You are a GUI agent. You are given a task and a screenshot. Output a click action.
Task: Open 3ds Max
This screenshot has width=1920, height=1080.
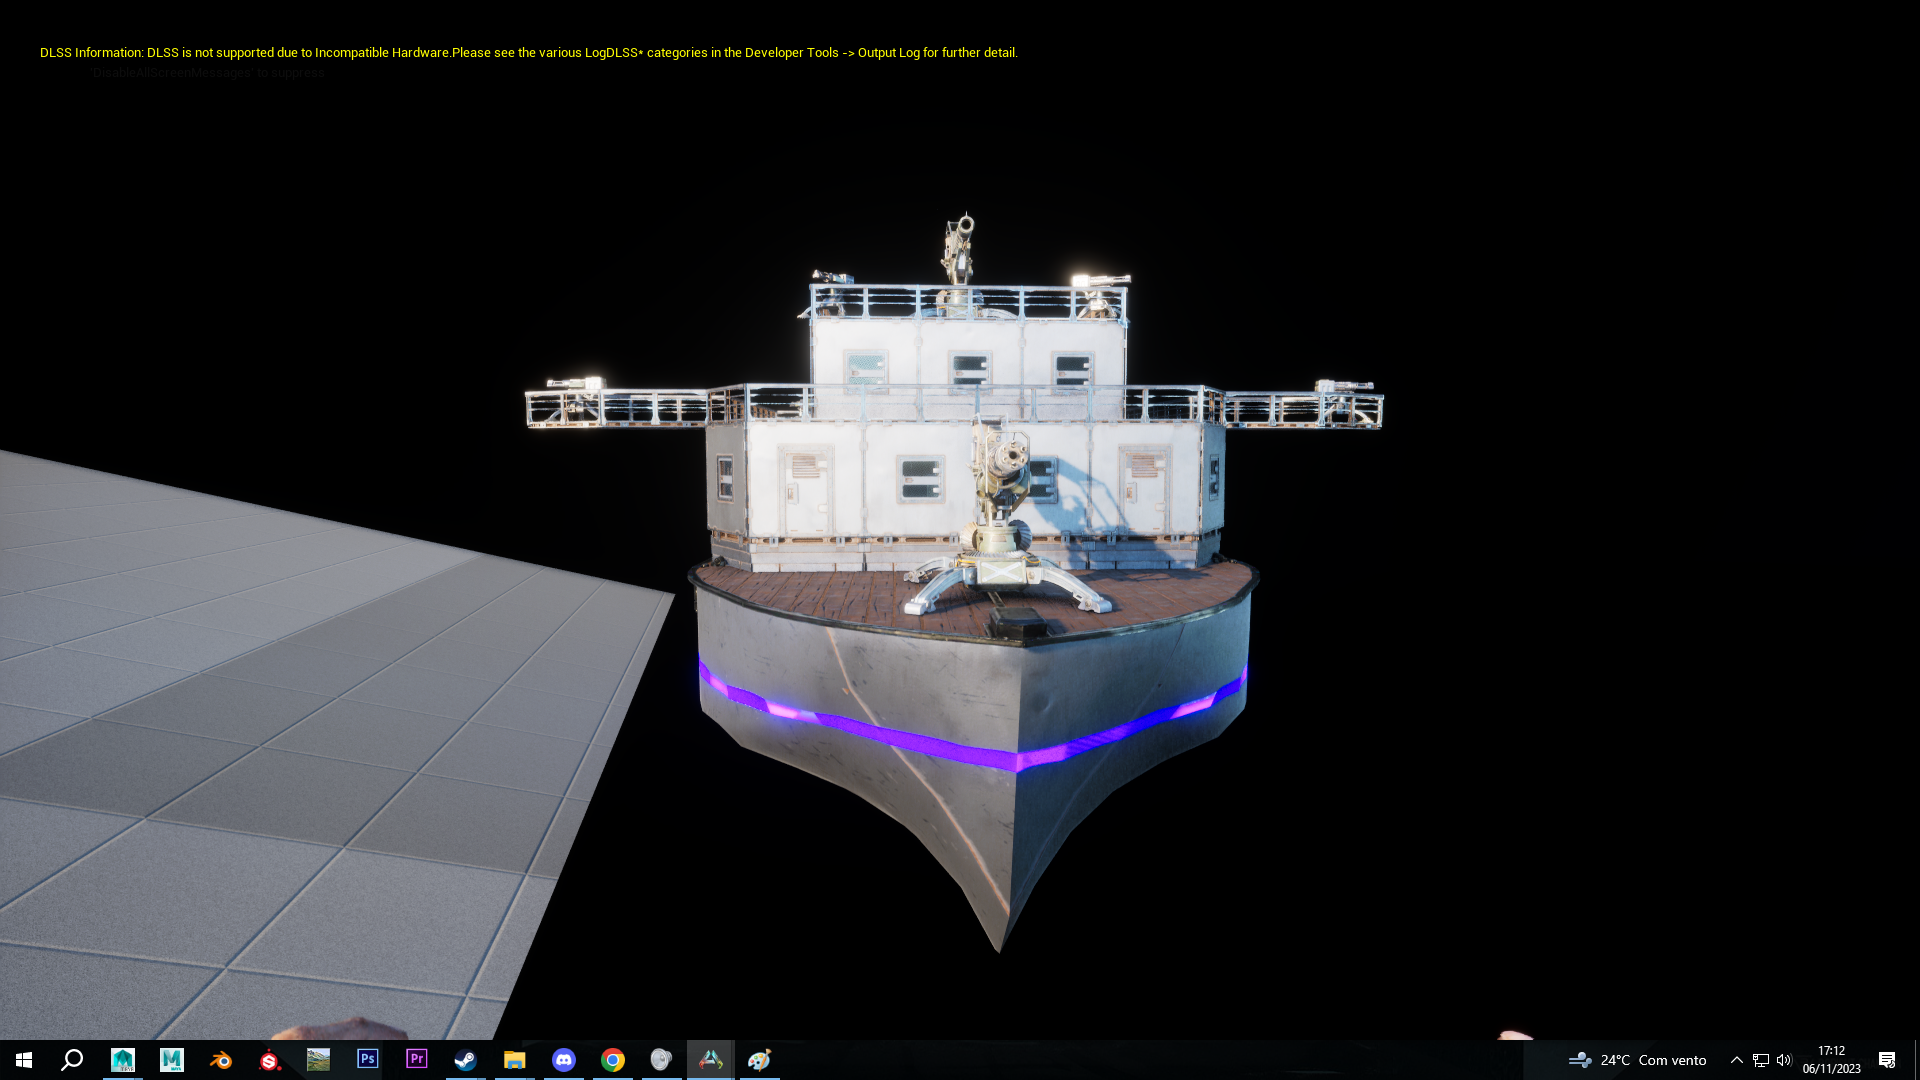pos(123,1060)
